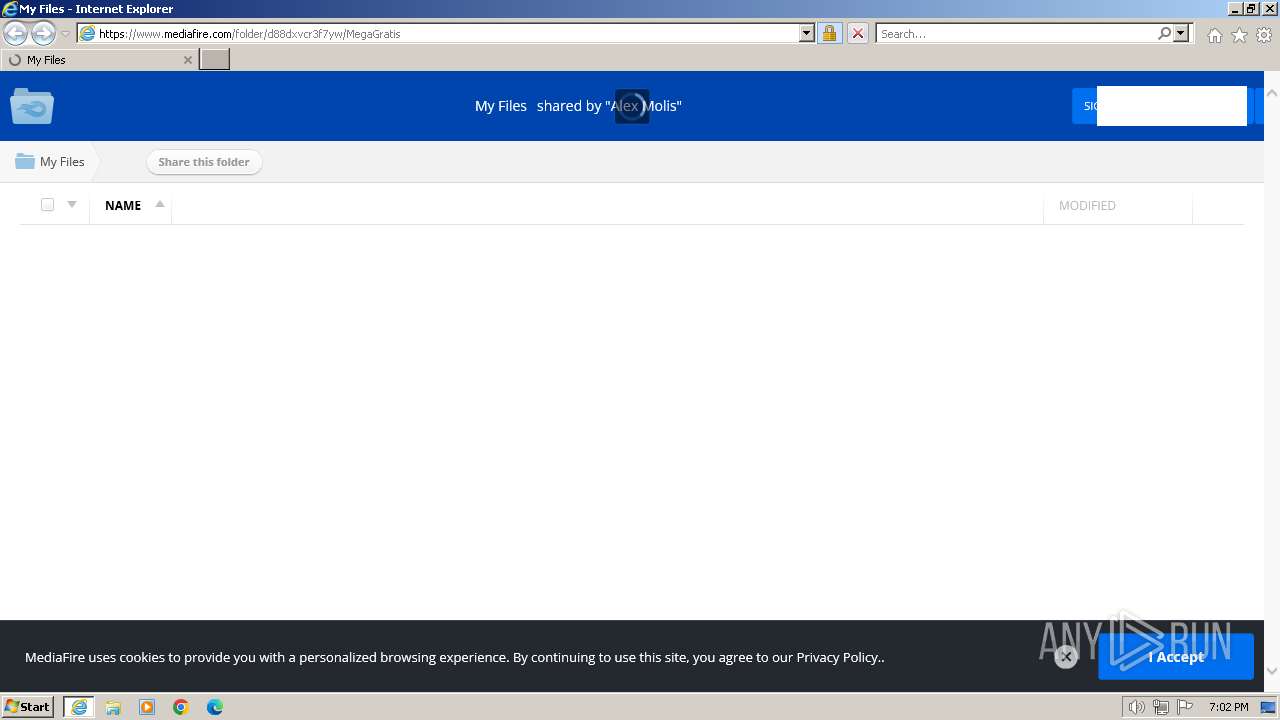
Task: Stop page loading with the X button
Action: point(857,34)
